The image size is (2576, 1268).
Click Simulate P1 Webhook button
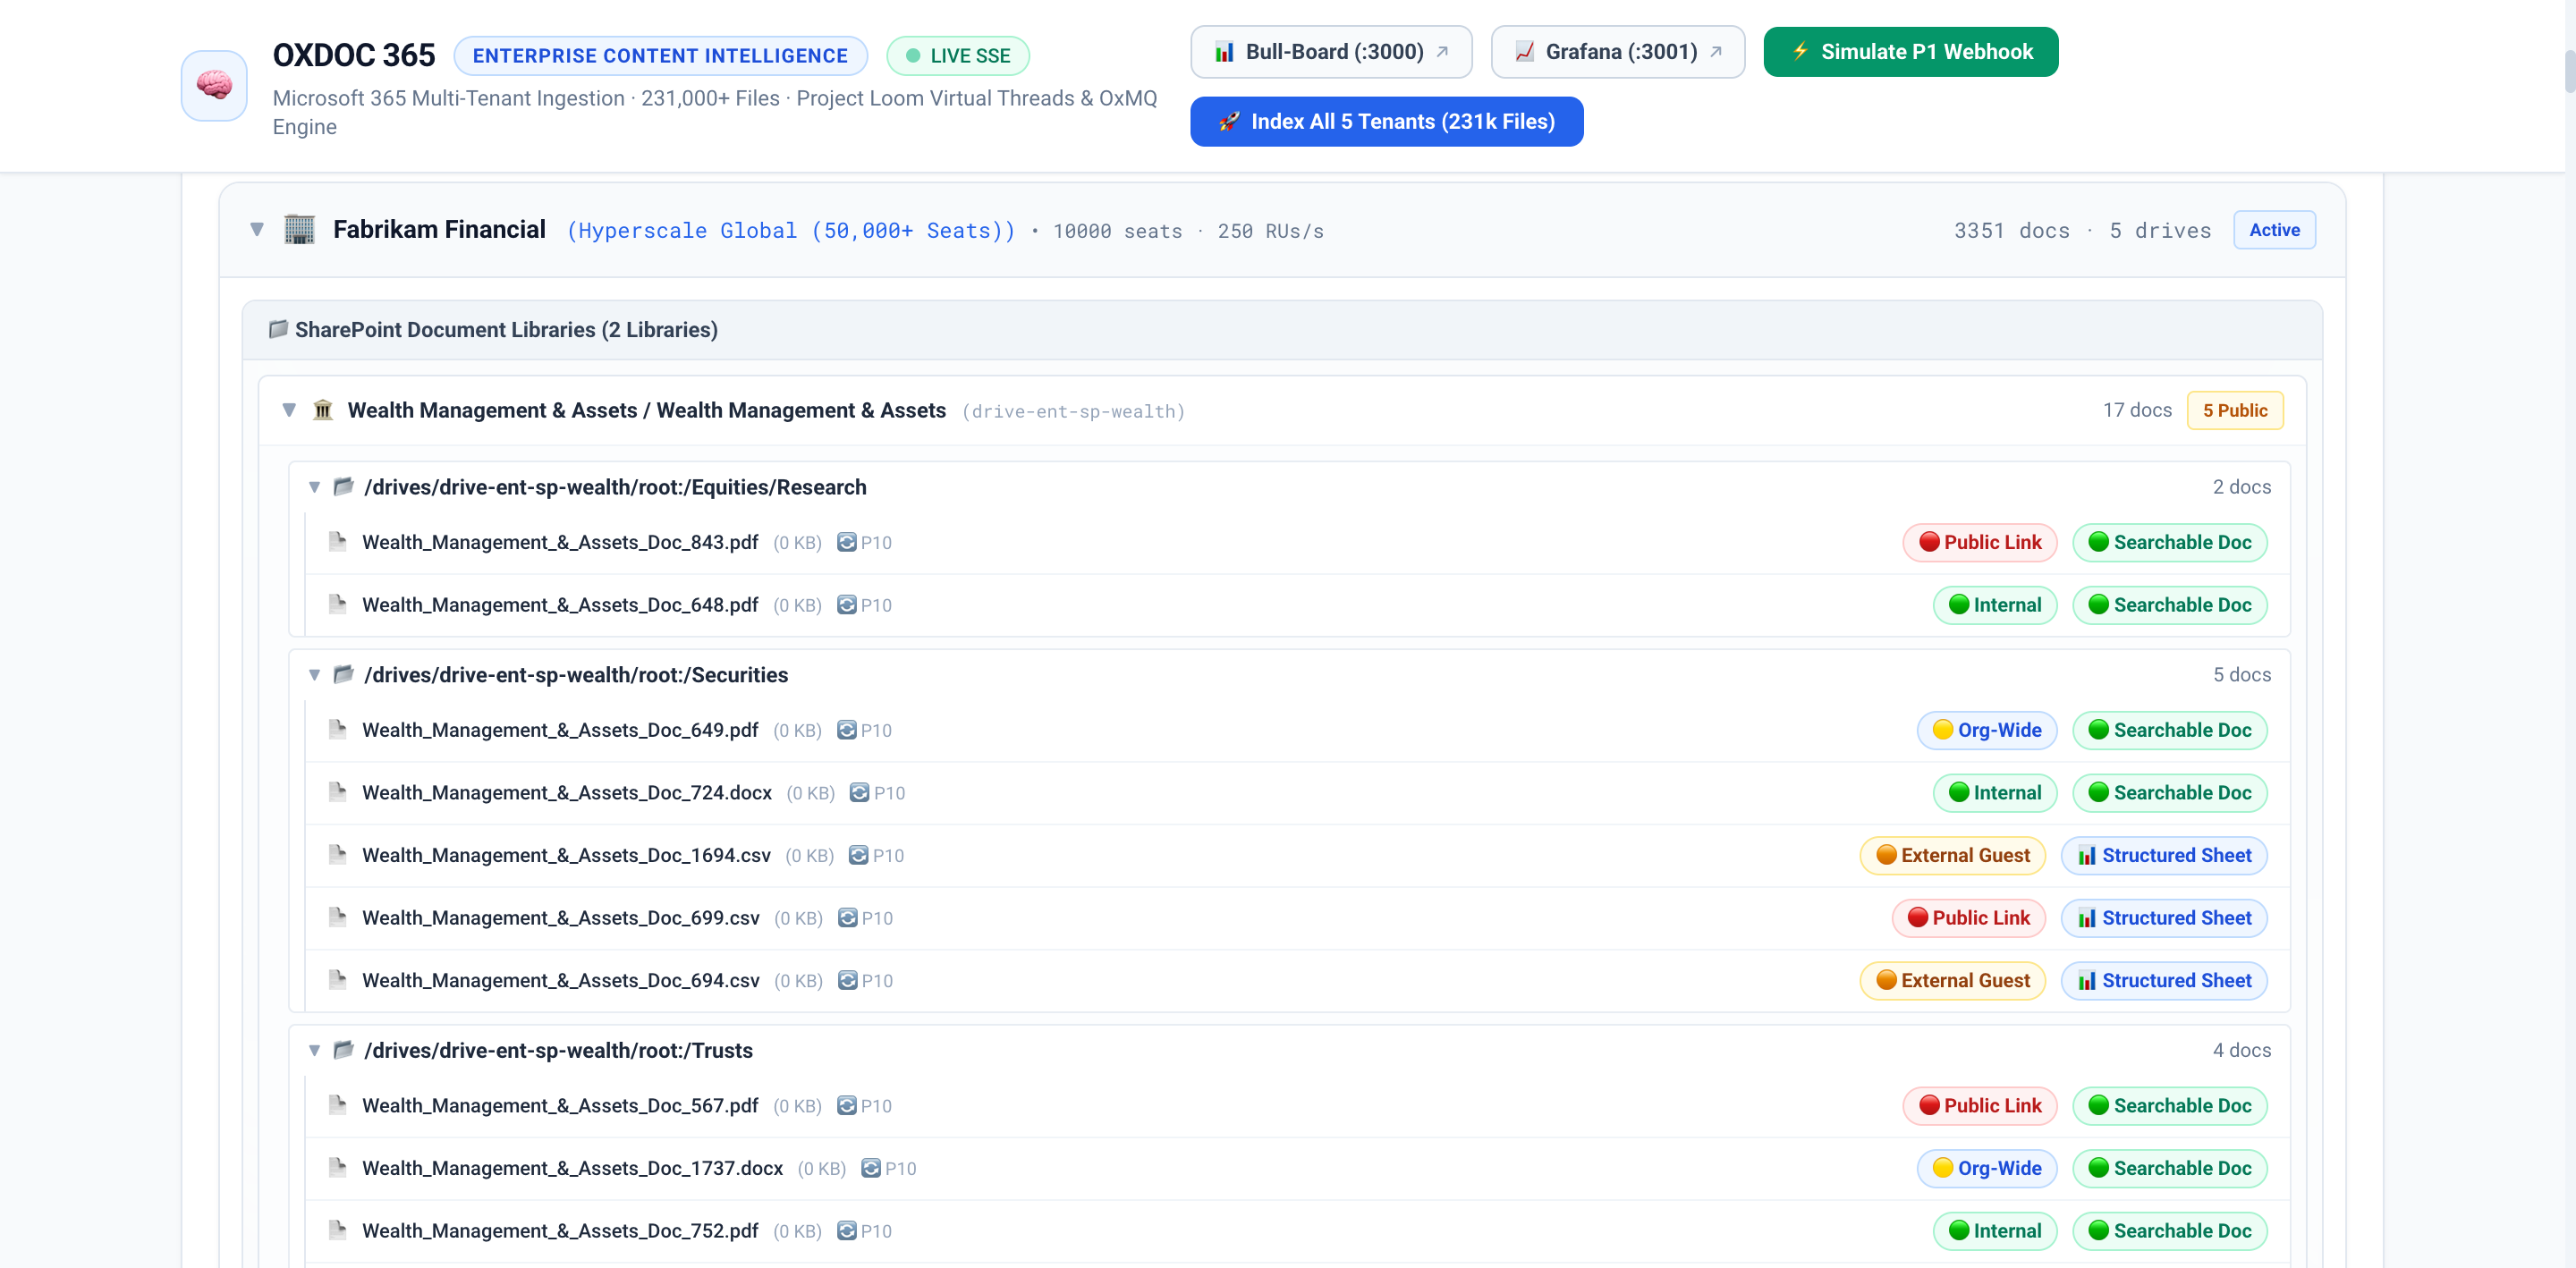point(1910,52)
